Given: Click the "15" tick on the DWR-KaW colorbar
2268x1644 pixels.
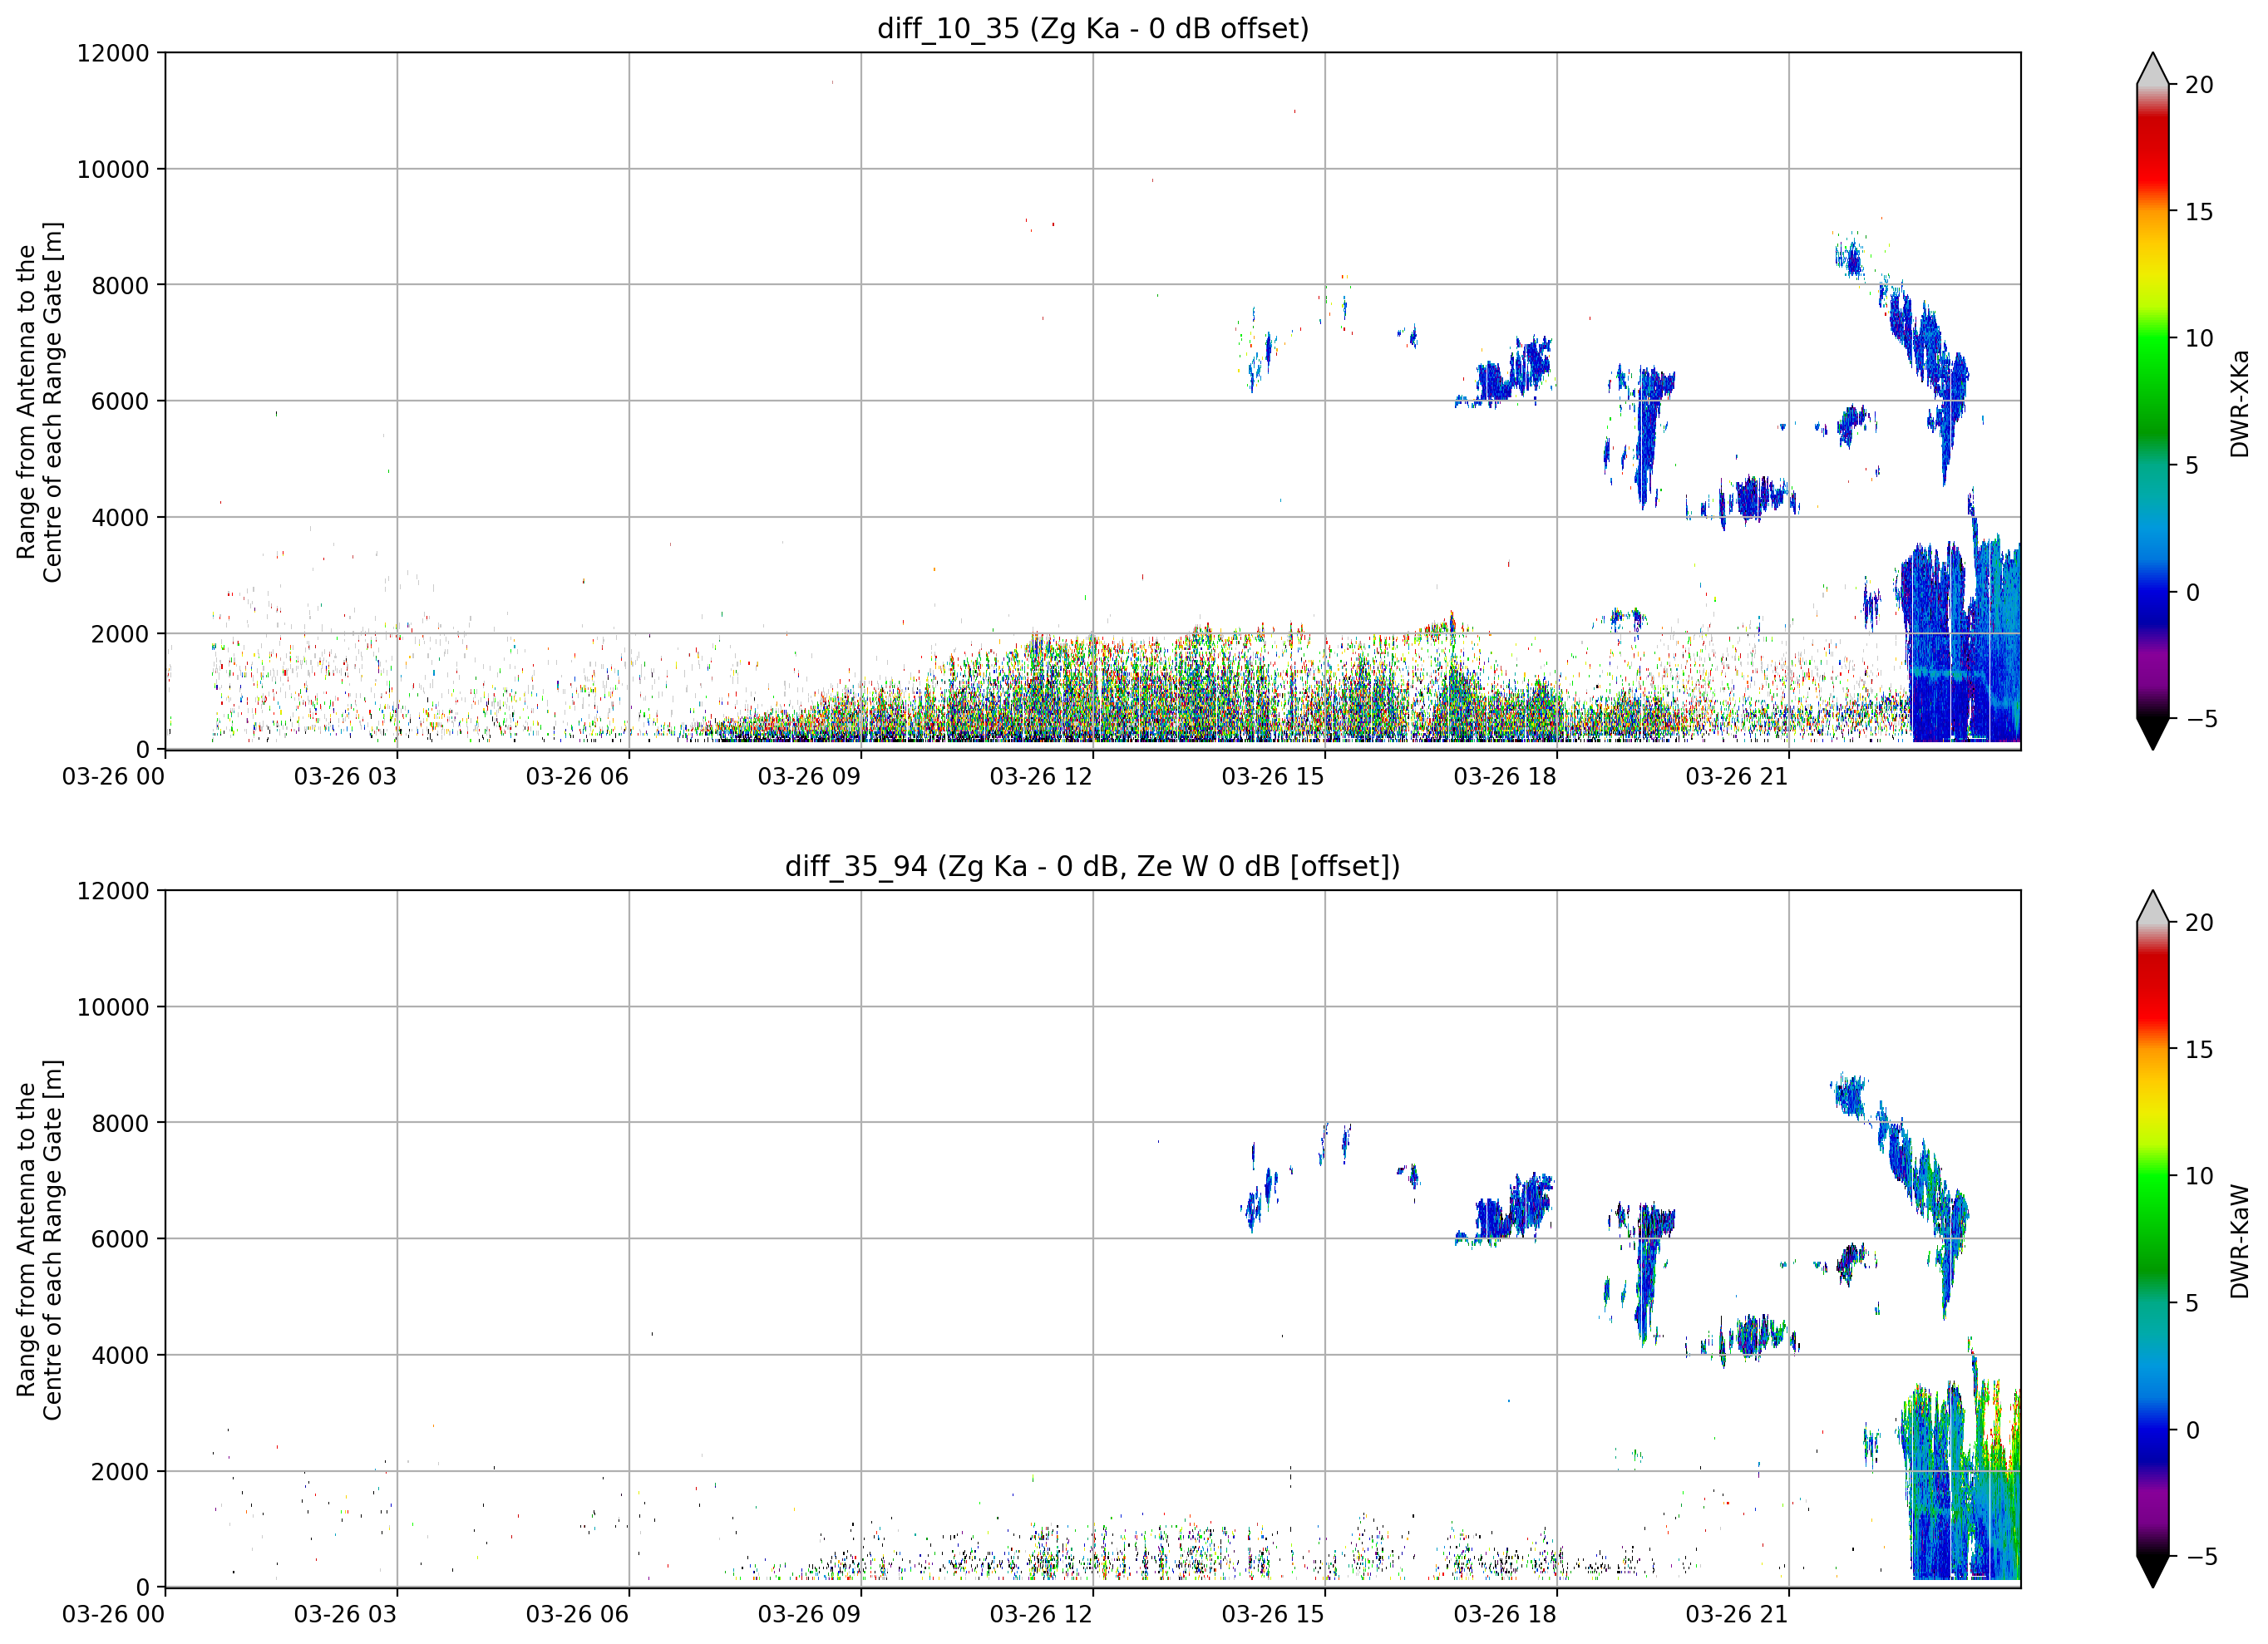Looking at the screenshot, I should click(x=2199, y=1050).
